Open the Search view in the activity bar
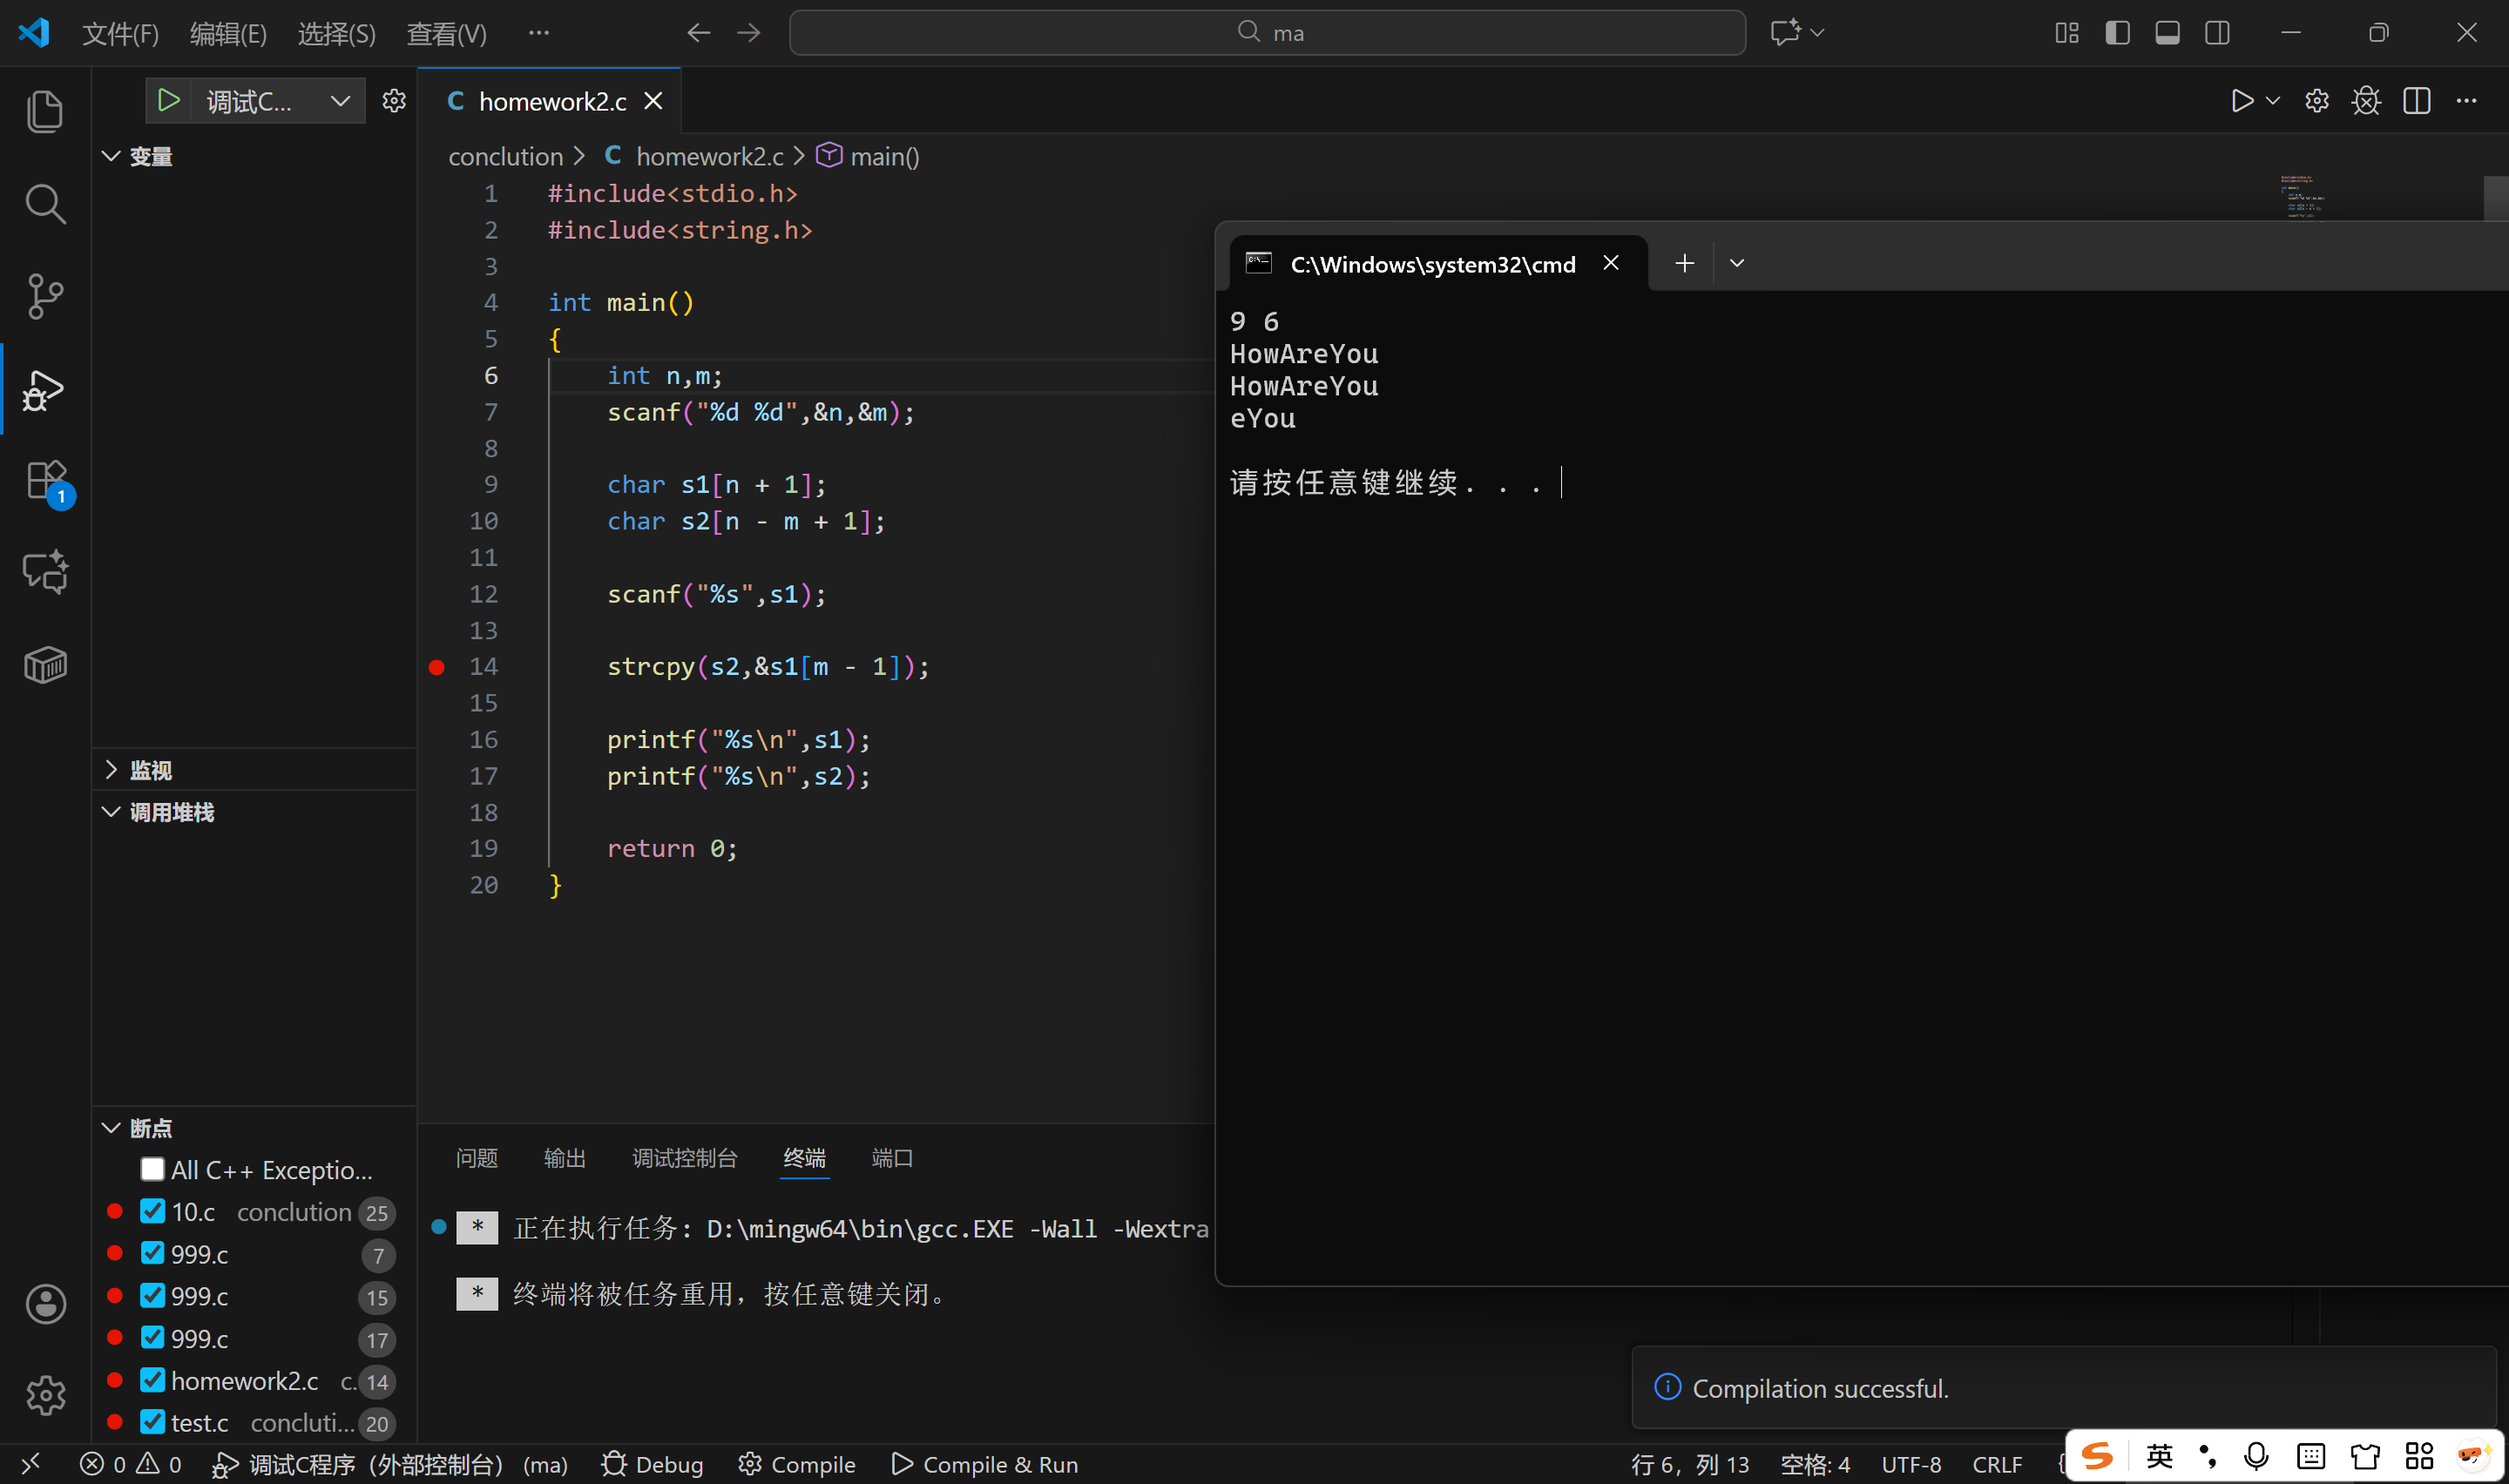The image size is (2509, 1484). point(45,204)
